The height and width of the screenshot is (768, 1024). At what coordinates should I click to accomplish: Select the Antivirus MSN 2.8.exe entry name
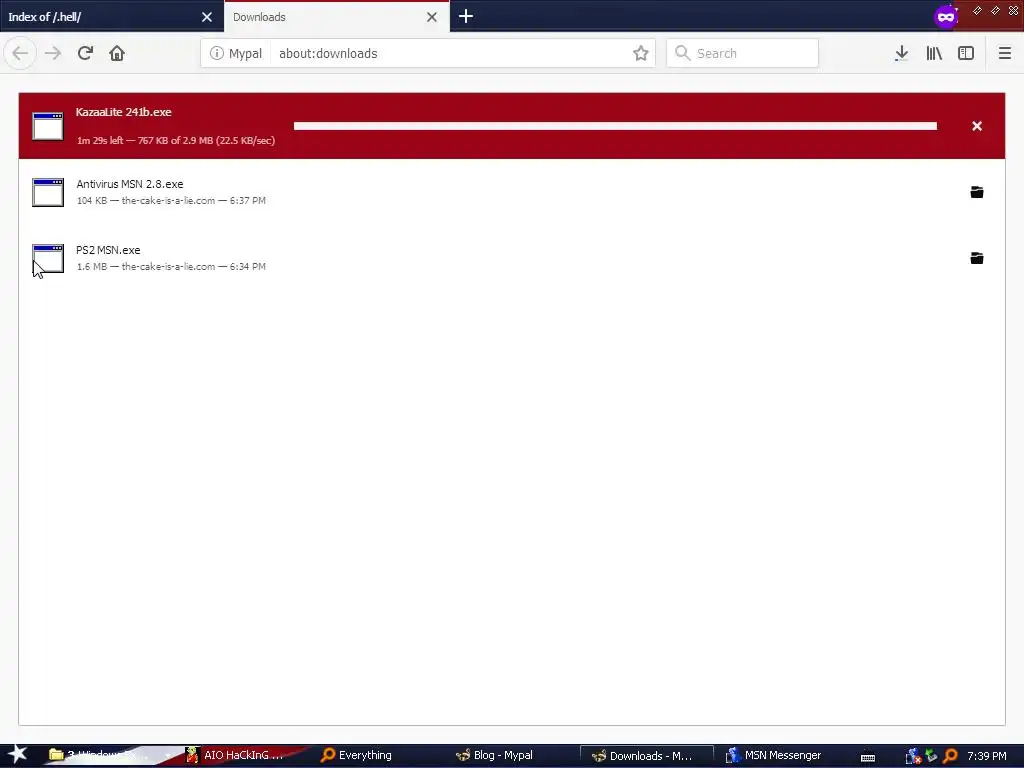[130, 184]
